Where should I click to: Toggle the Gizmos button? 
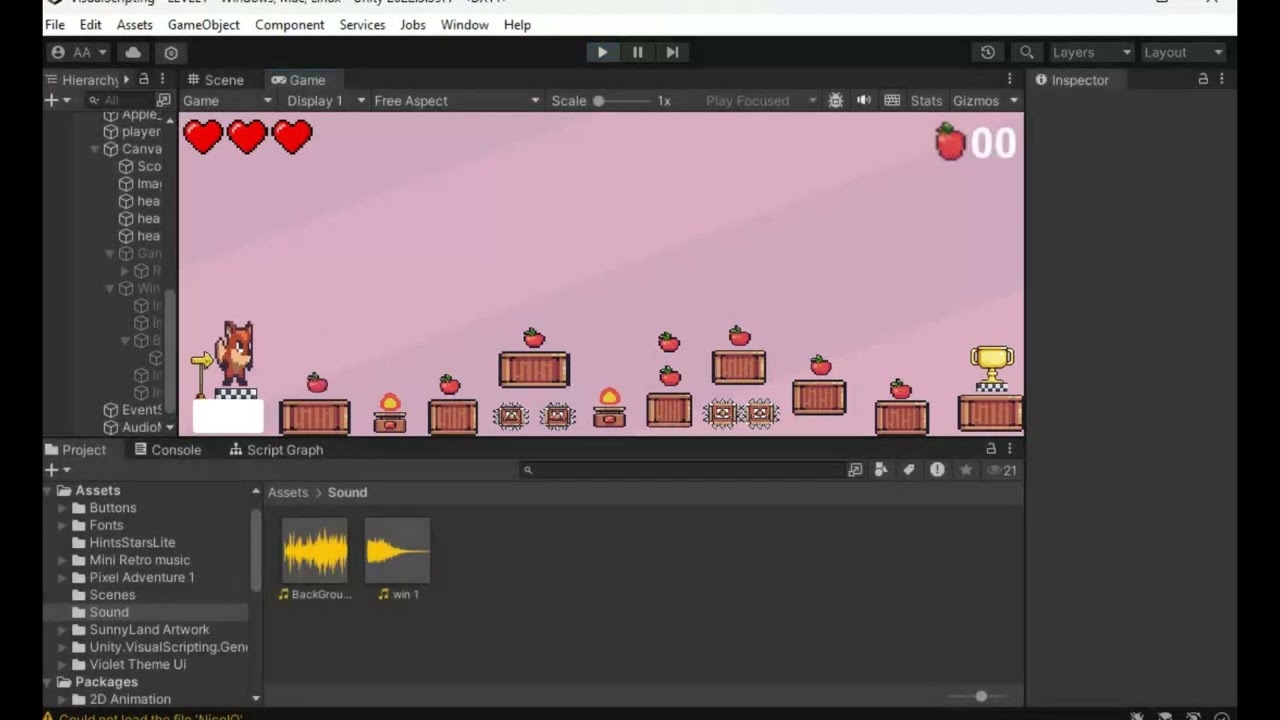976,100
